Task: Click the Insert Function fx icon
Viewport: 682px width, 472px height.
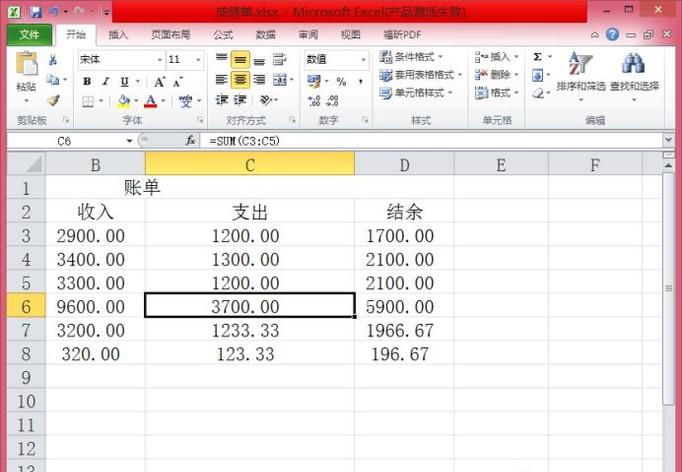Action: click(x=191, y=141)
